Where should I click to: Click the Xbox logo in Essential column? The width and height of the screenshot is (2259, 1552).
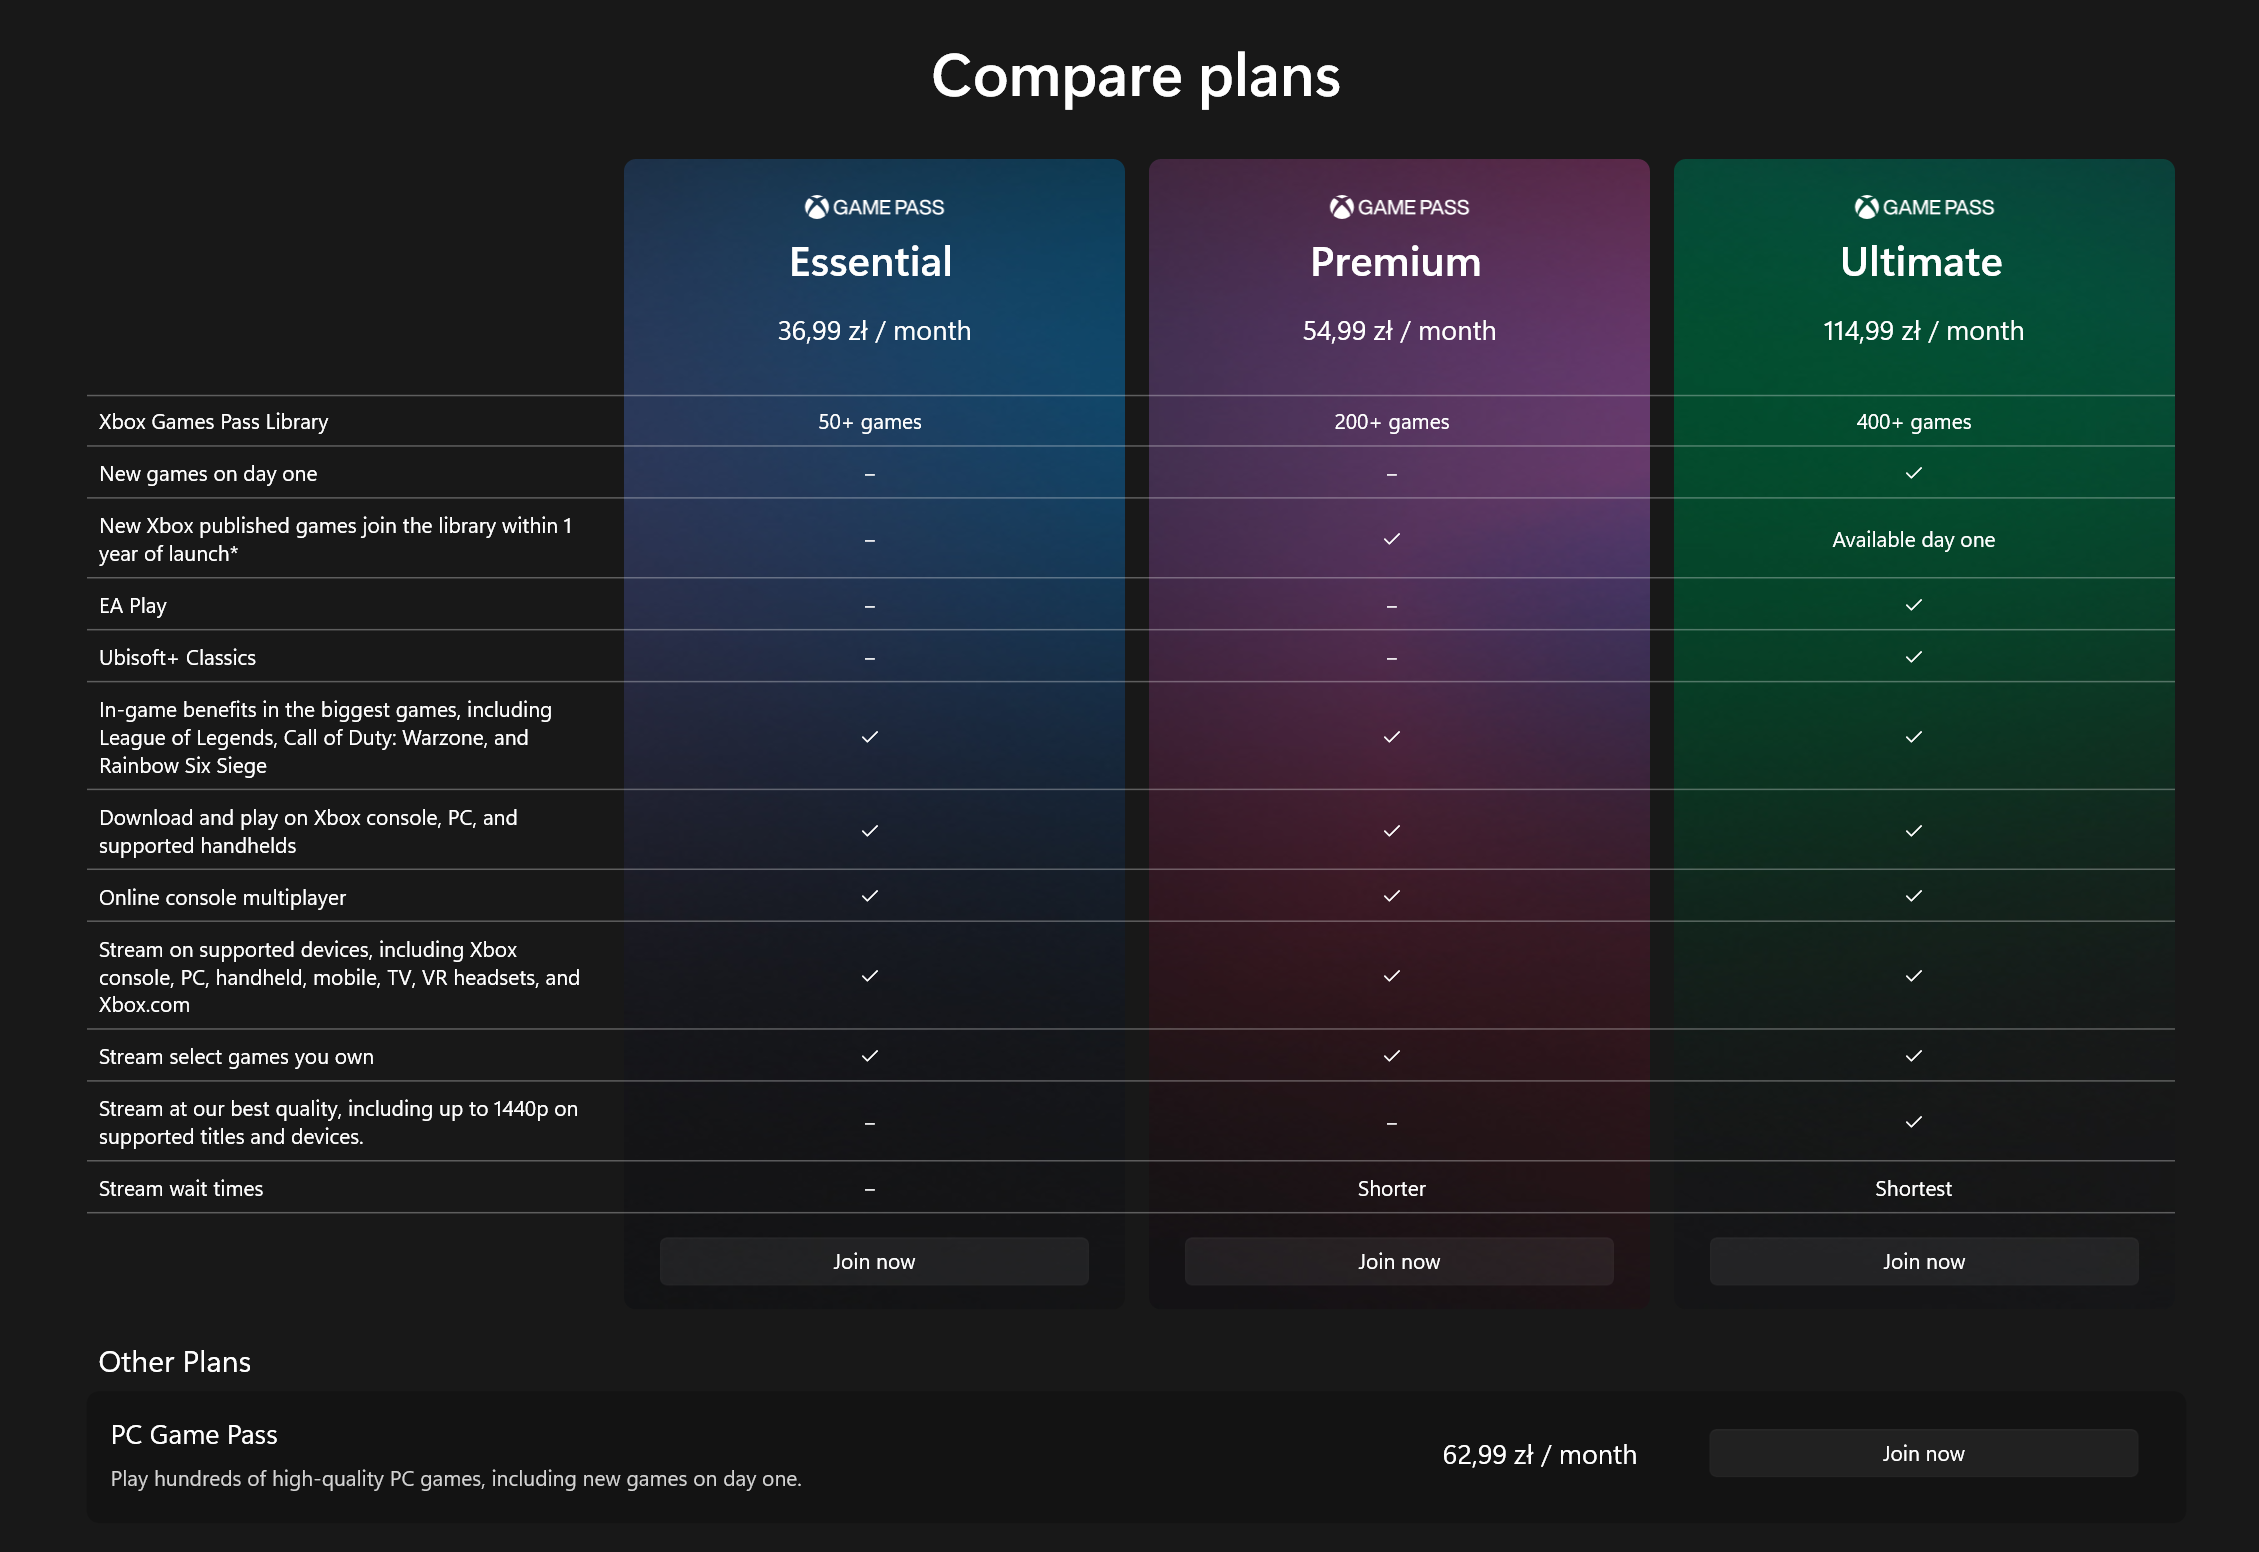[x=816, y=207]
